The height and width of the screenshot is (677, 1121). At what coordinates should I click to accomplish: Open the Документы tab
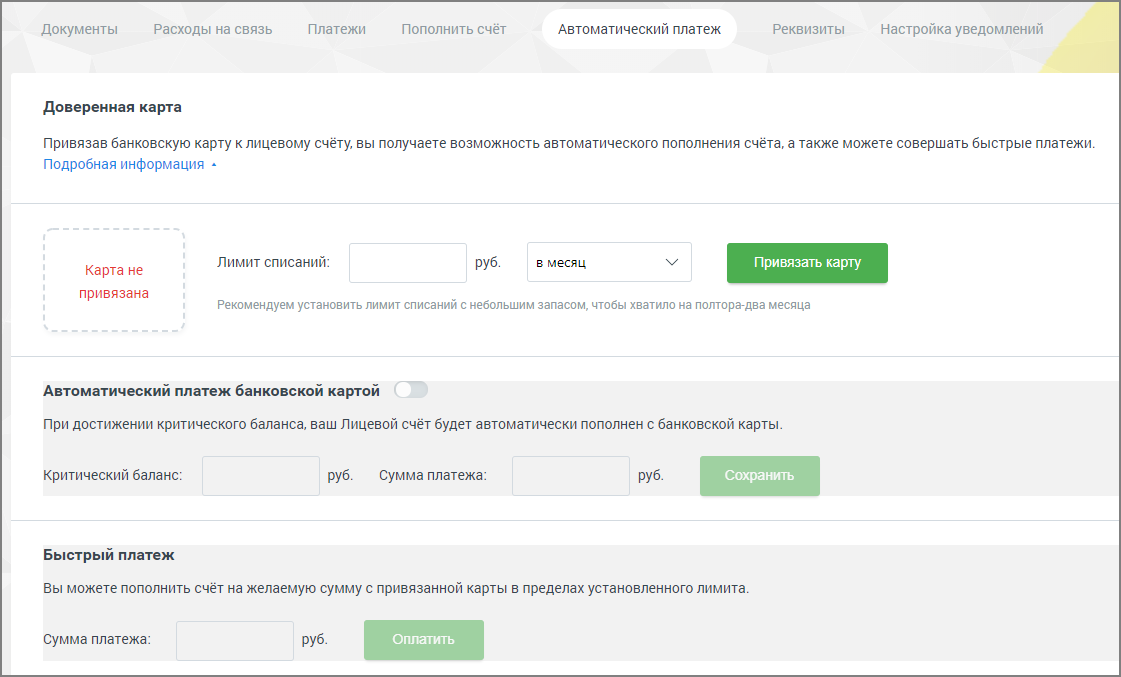79,29
